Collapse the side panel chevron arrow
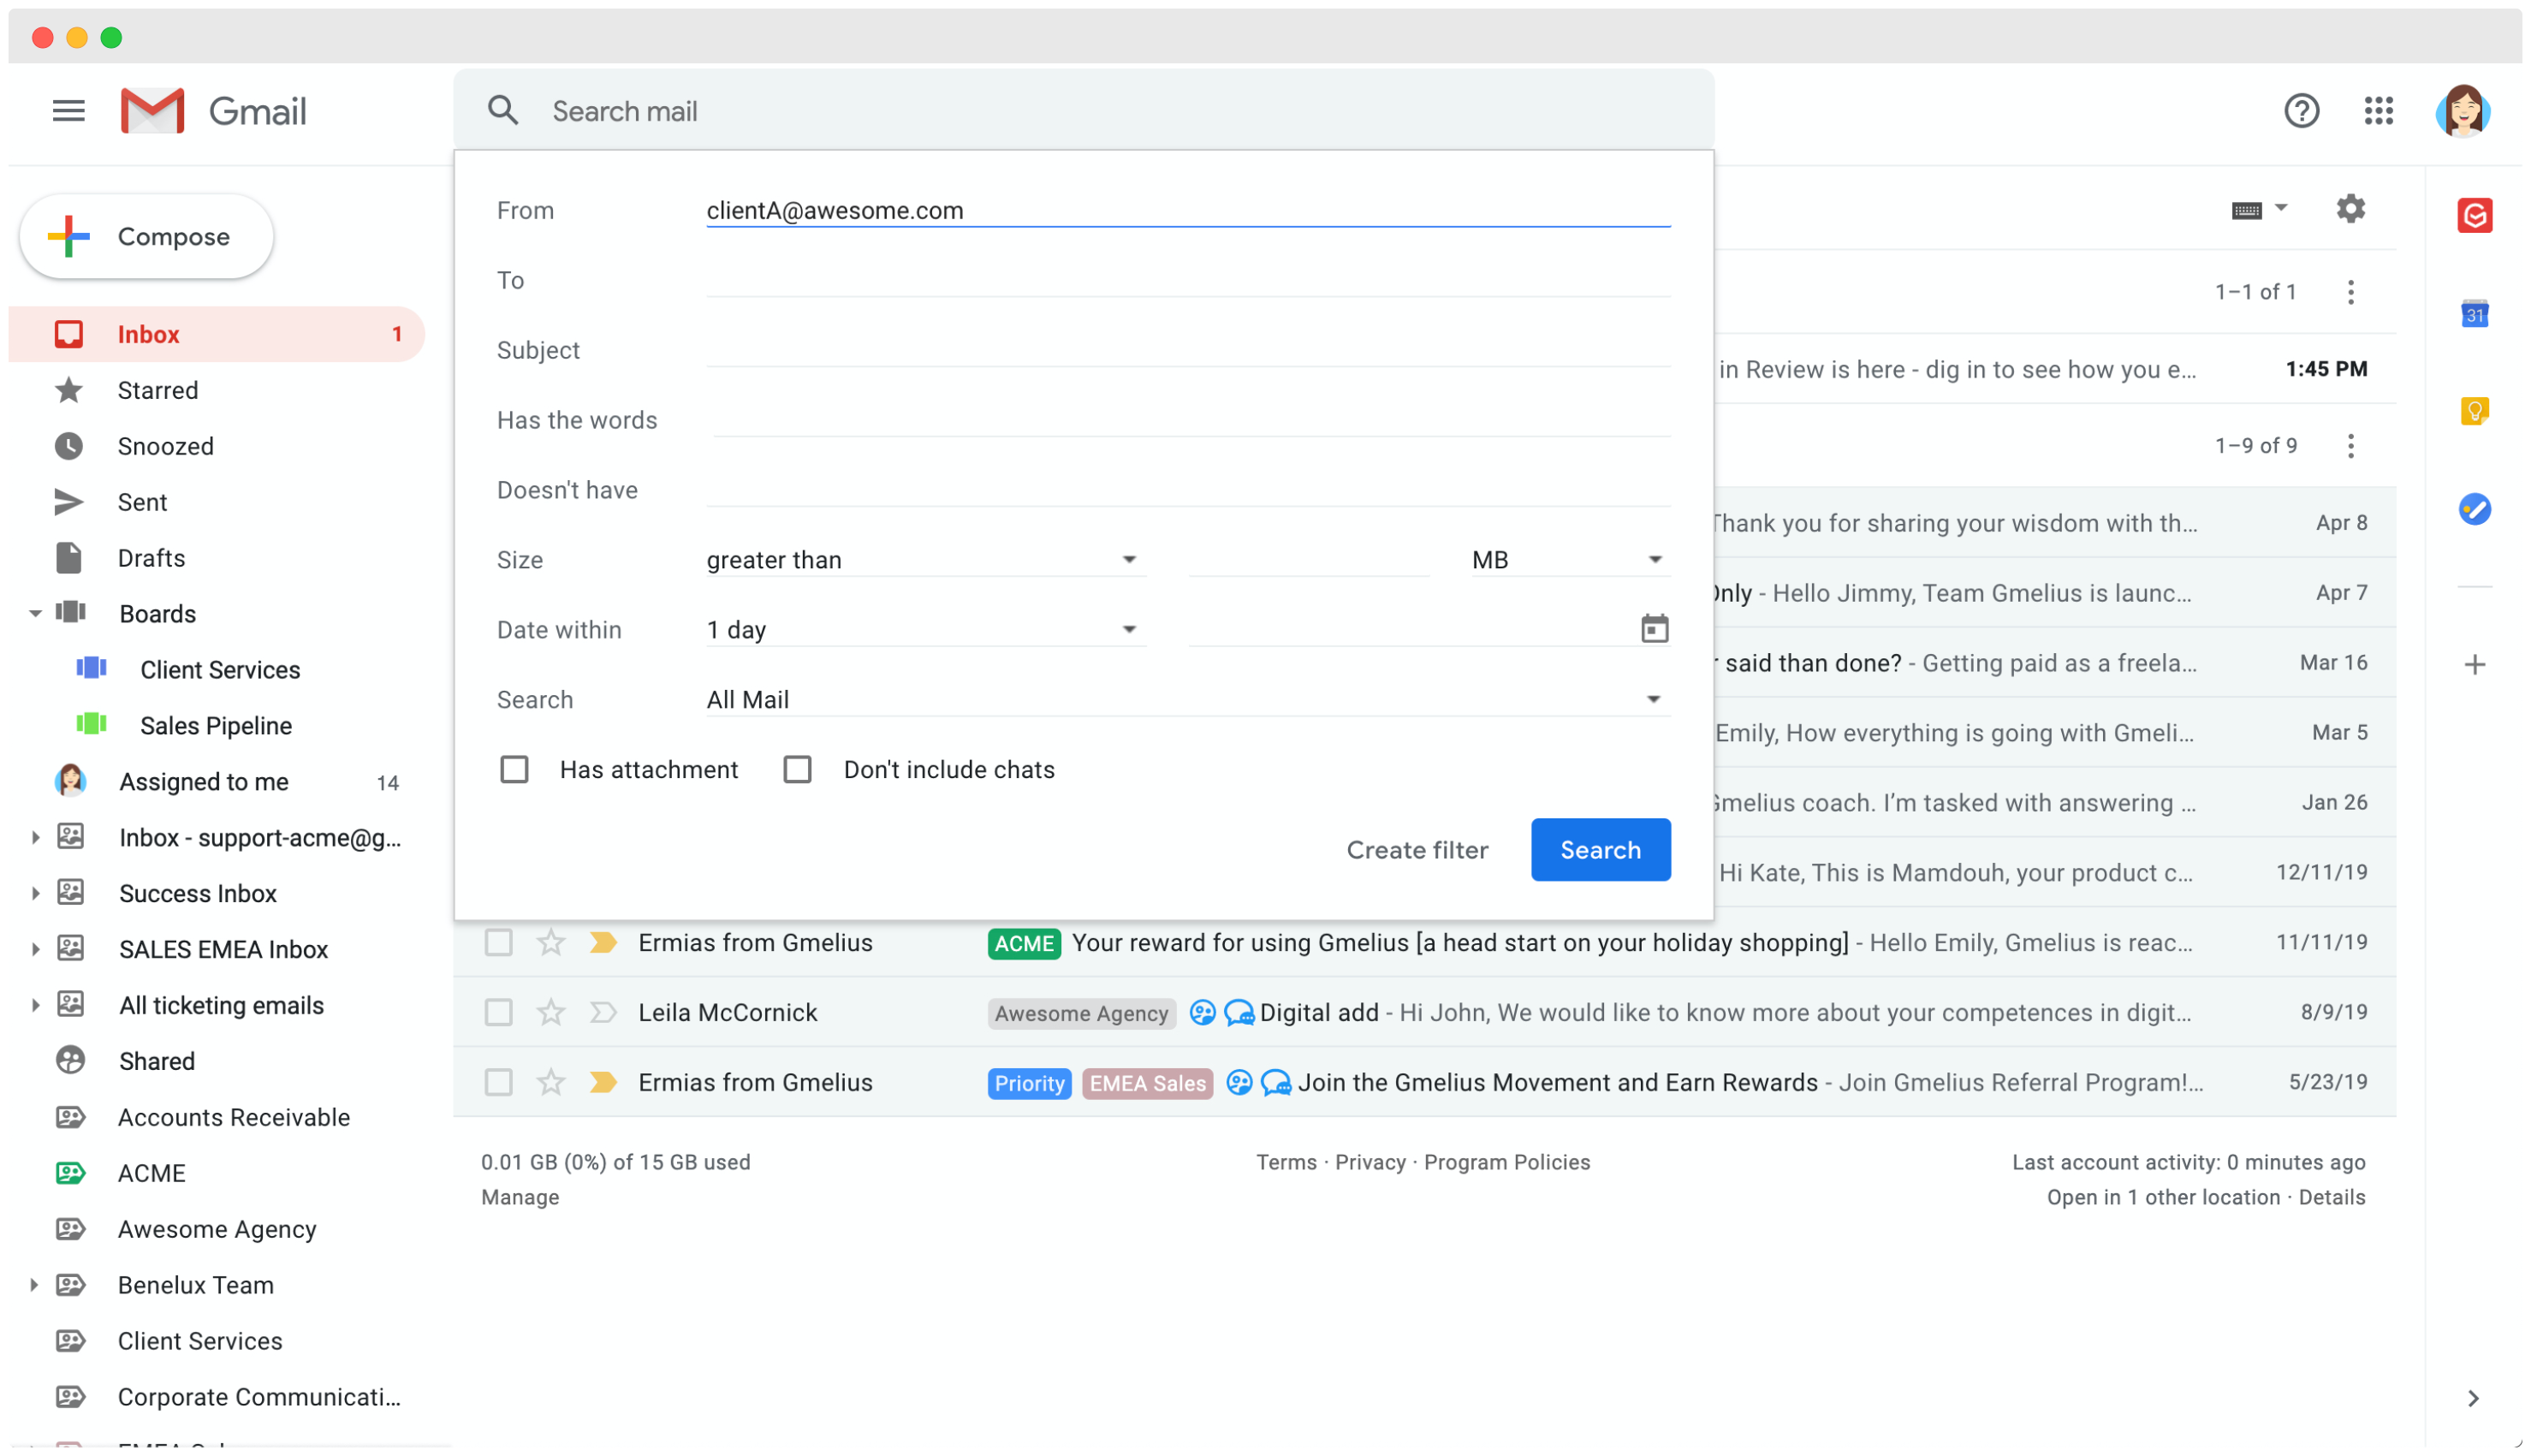 click(x=2472, y=1398)
